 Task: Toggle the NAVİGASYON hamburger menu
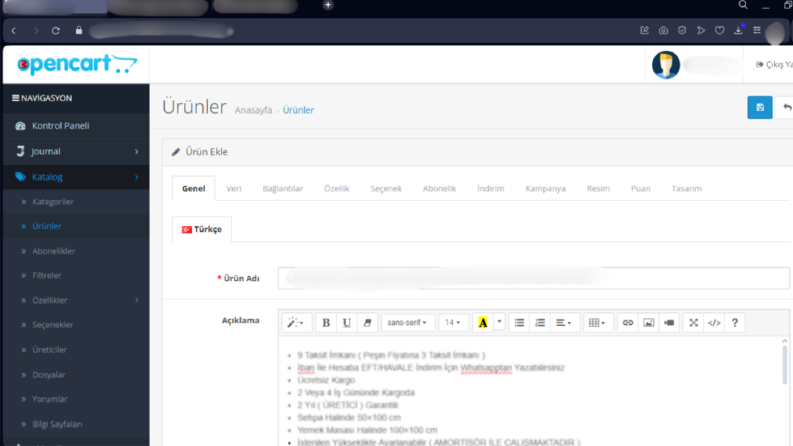click(x=16, y=98)
